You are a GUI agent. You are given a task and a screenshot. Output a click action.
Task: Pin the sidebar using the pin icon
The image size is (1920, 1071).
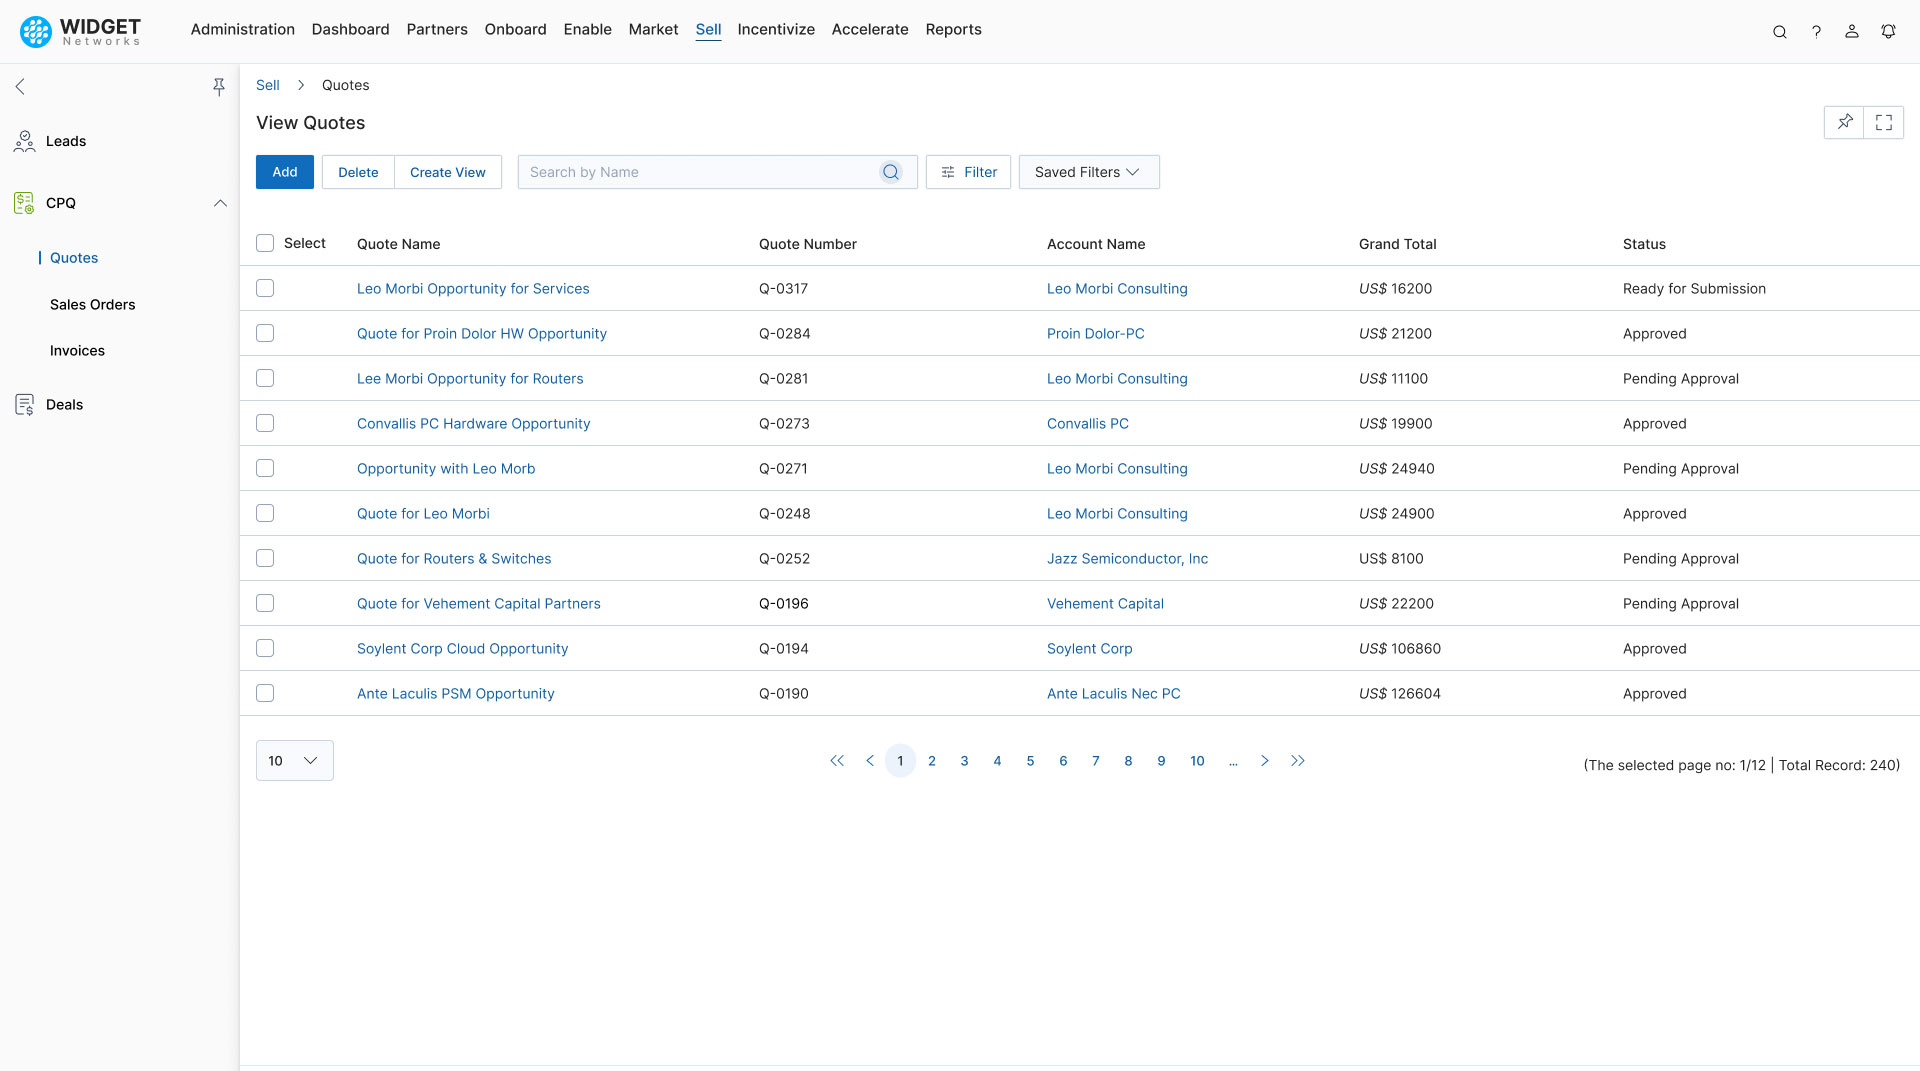pos(219,87)
